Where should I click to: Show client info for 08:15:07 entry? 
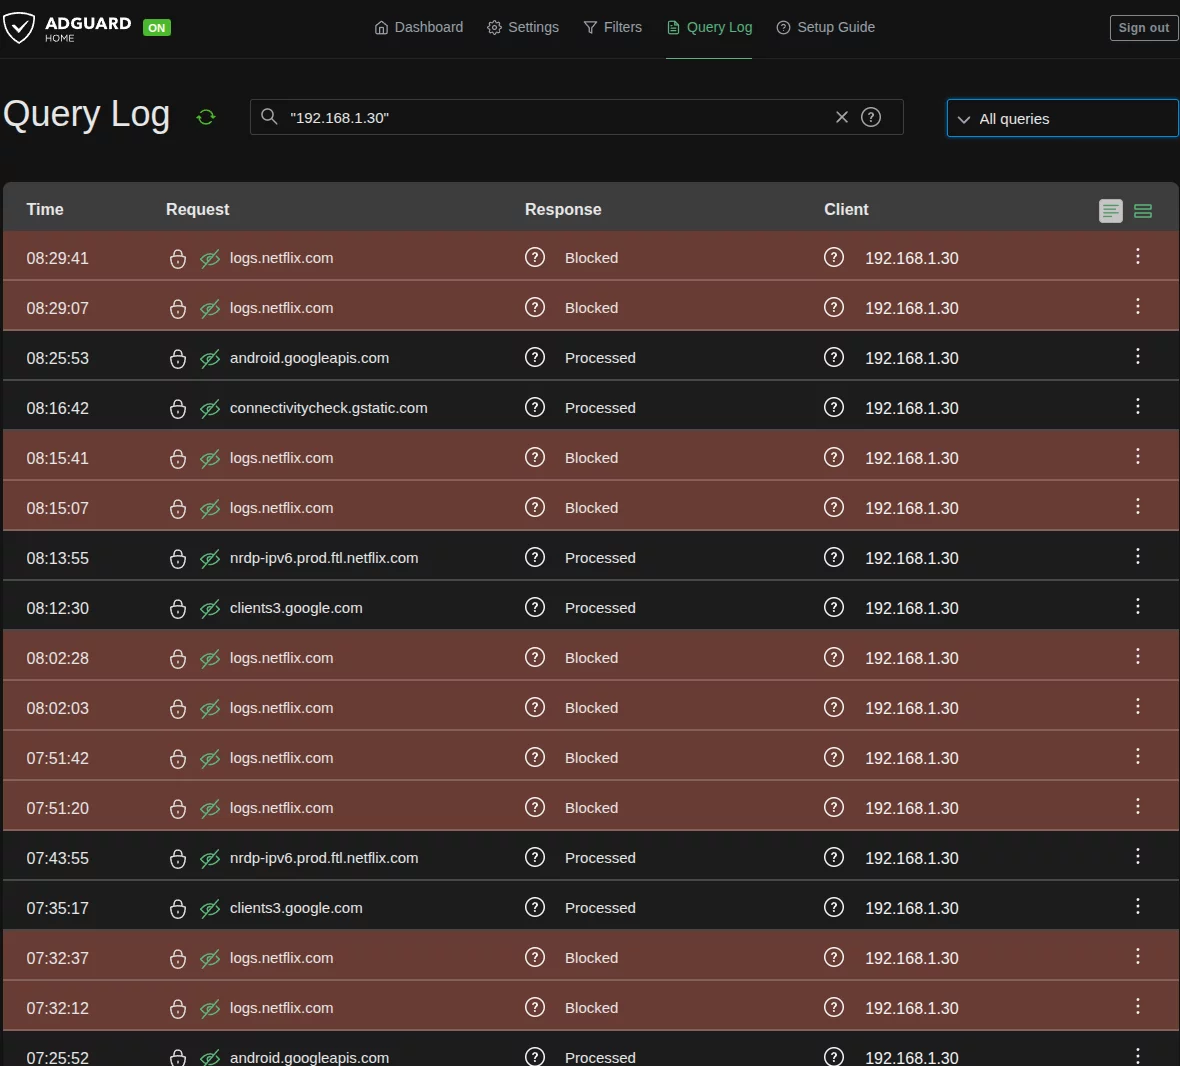(834, 507)
